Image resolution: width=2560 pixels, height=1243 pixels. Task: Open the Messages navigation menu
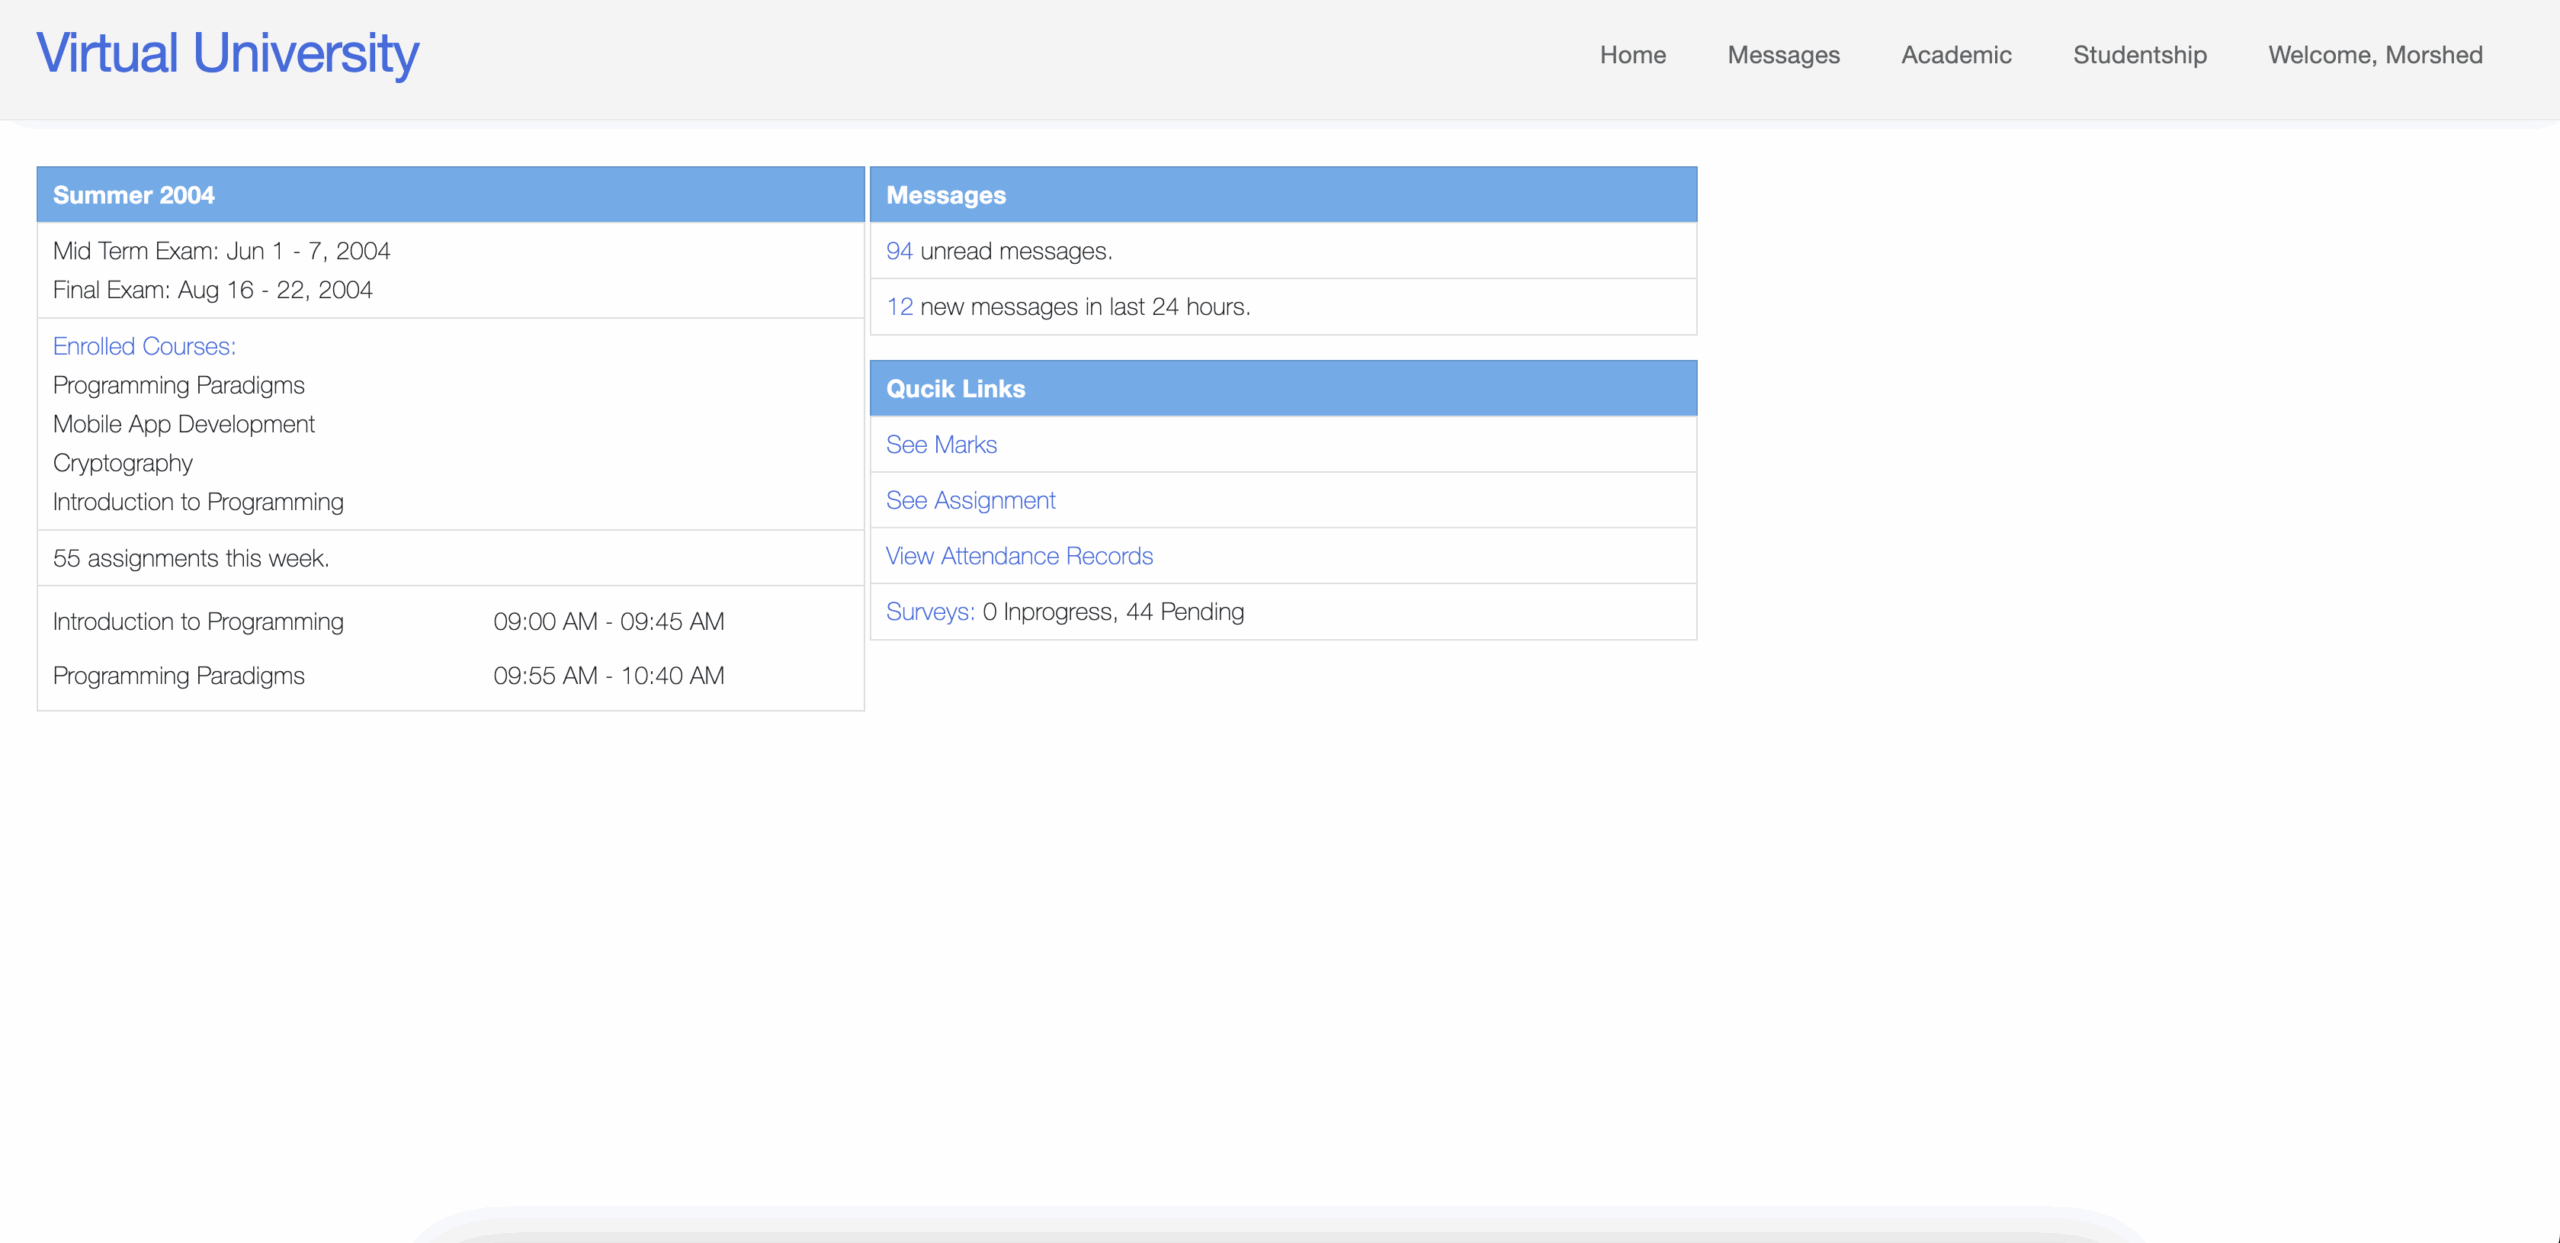[x=1783, y=55]
